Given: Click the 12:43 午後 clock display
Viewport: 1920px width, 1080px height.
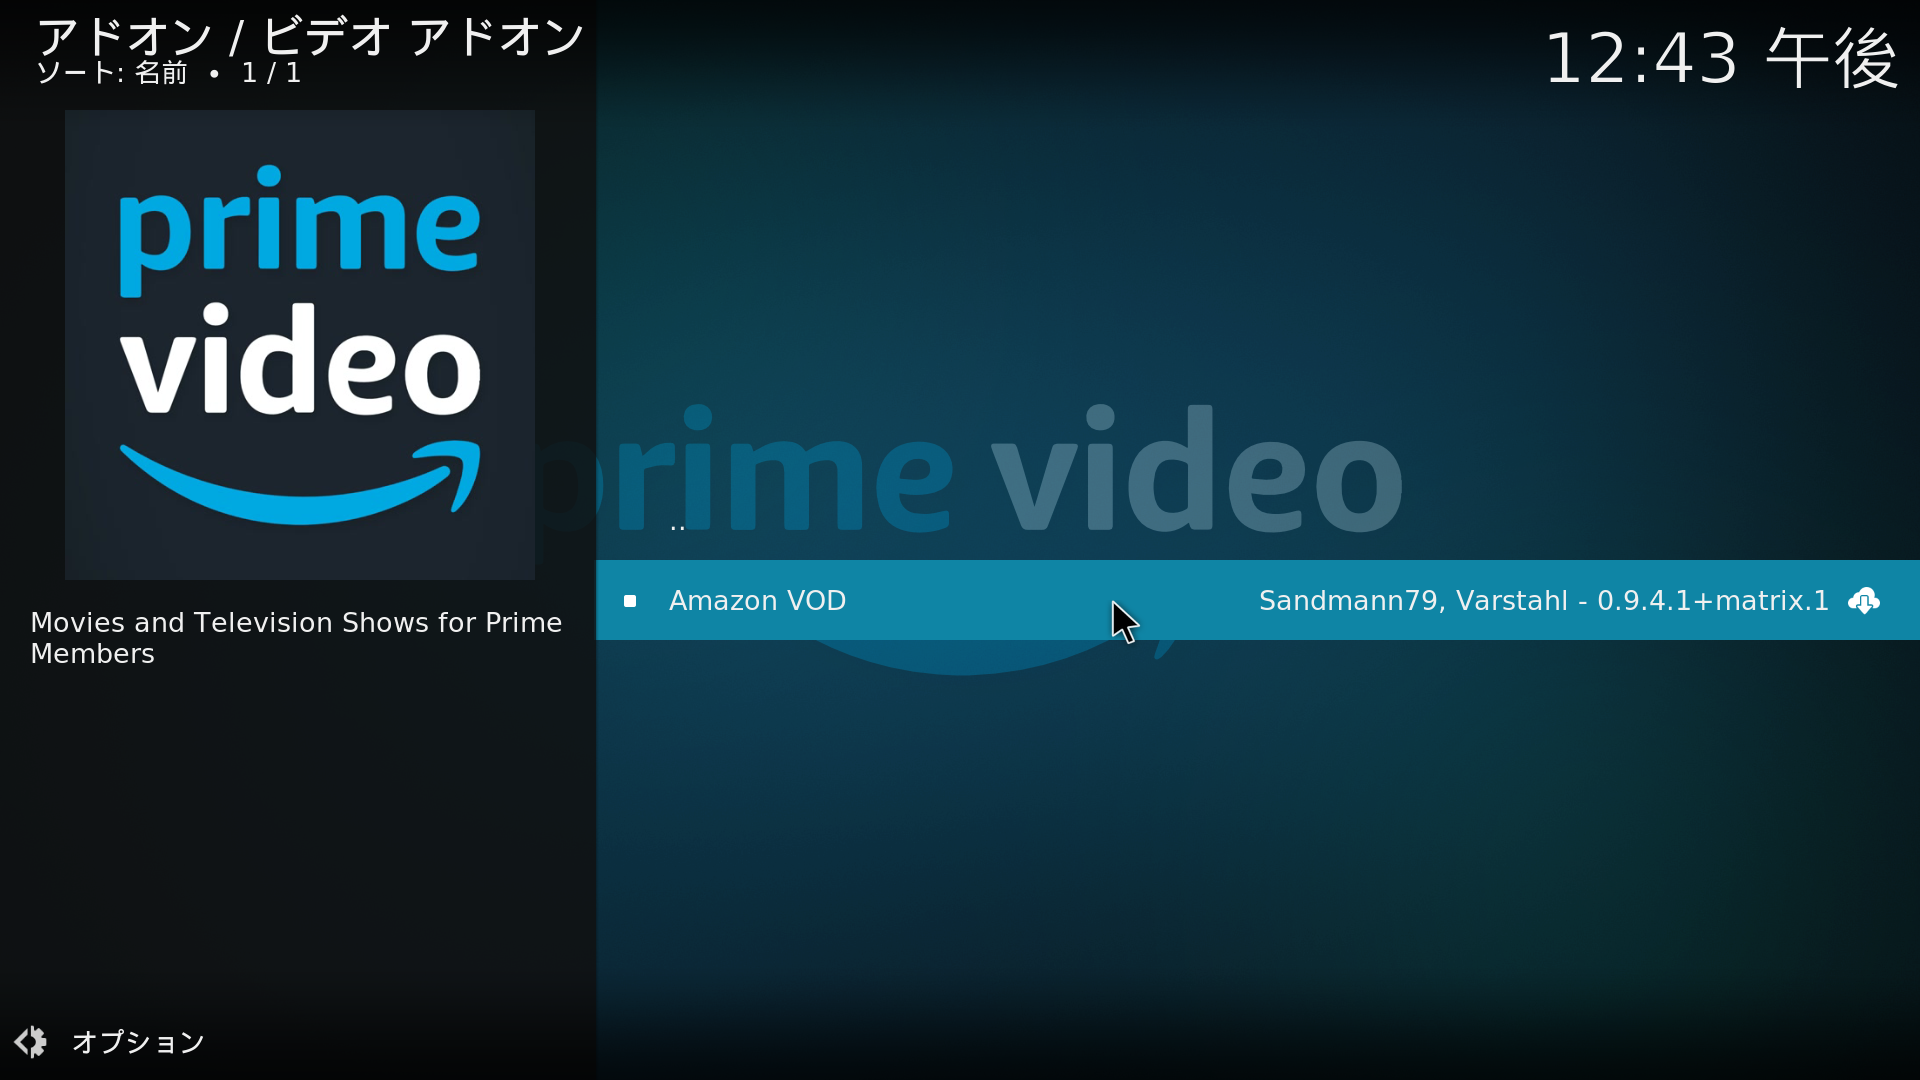Looking at the screenshot, I should pyautogui.click(x=1720, y=60).
